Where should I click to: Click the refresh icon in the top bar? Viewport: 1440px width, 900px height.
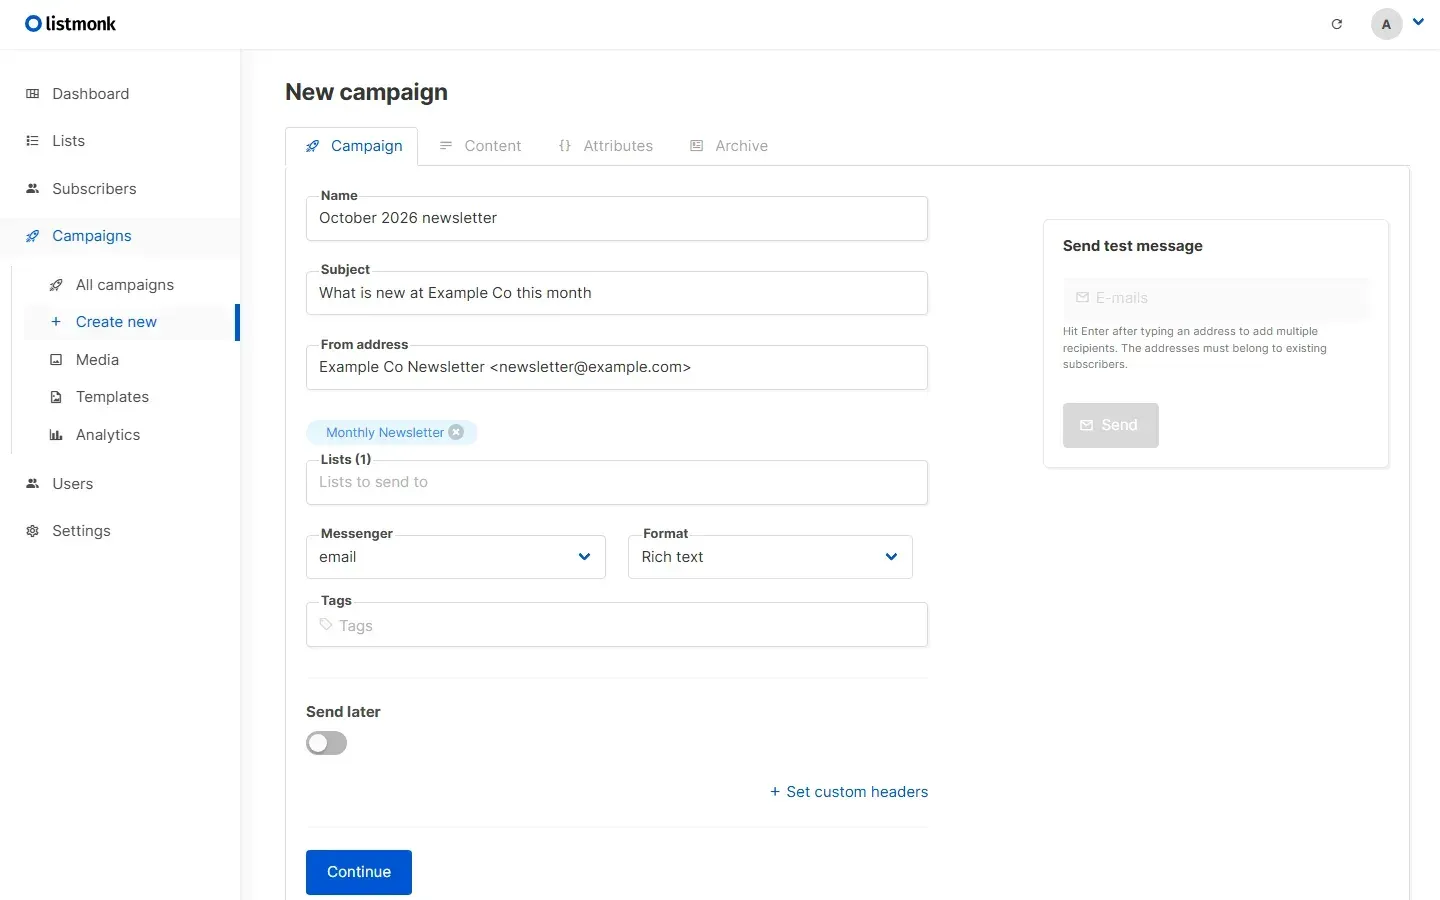point(1336,24)
